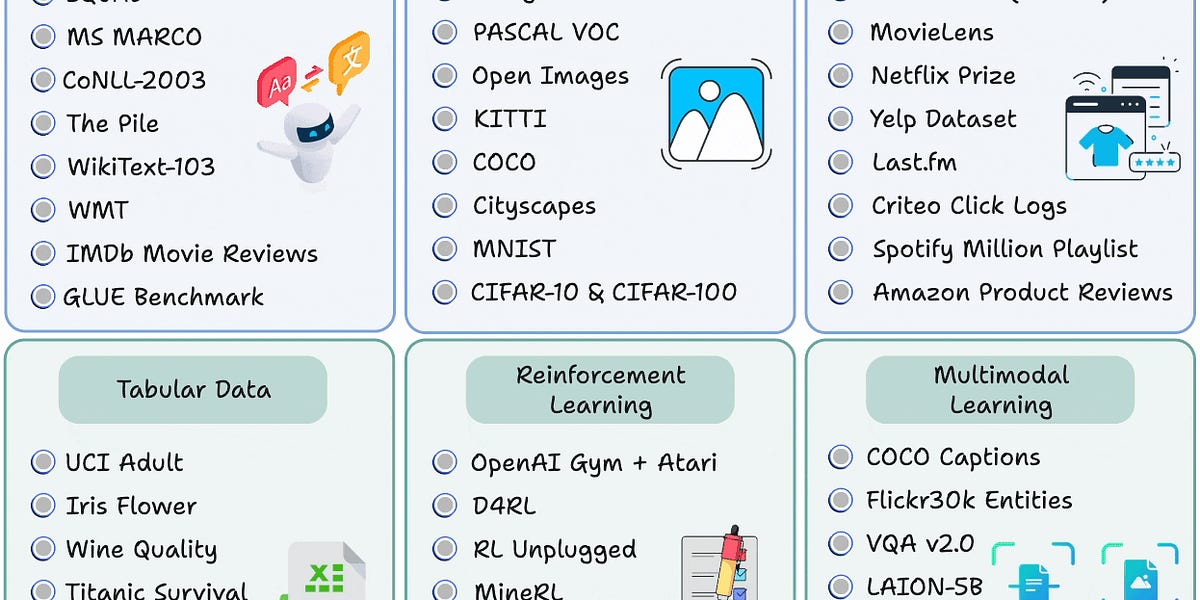1200x600 pixels.
Task: Click the KITTI entry
Action: coord(510,119)
